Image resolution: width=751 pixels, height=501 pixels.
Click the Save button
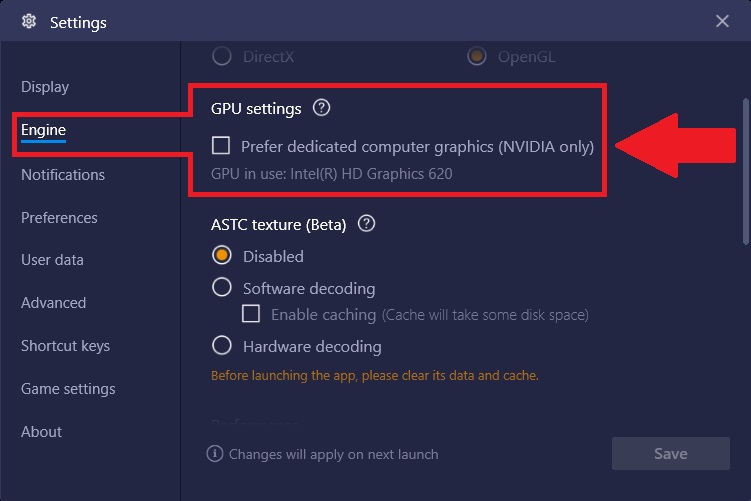pyautogui.click(x=671, y=453)
